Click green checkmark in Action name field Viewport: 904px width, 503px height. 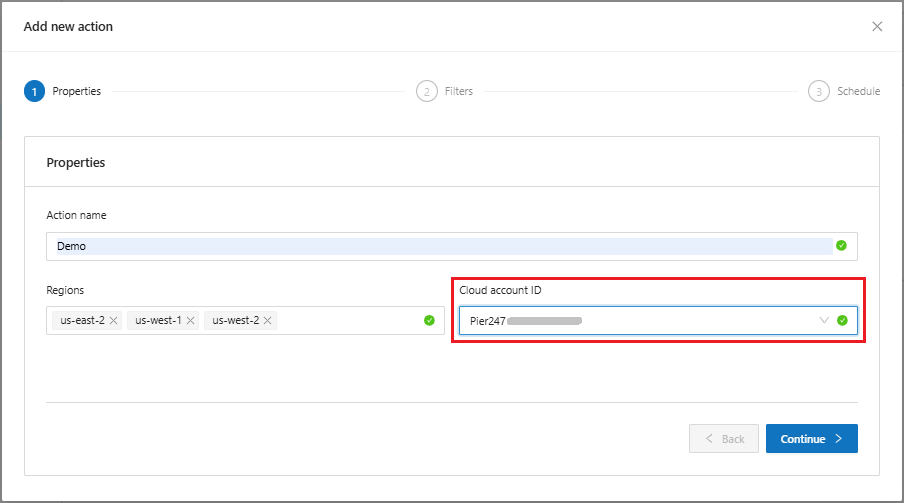(841, 245)
